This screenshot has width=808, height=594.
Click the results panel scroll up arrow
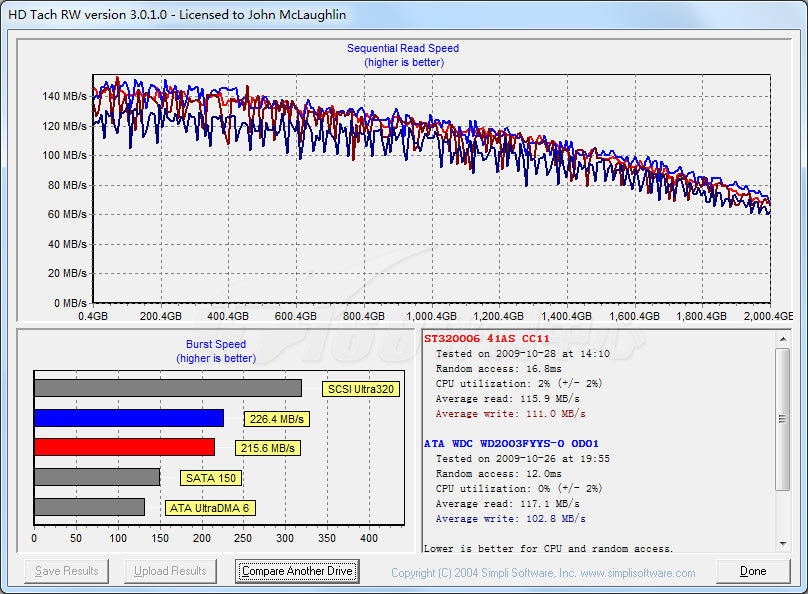click(784, 339)
